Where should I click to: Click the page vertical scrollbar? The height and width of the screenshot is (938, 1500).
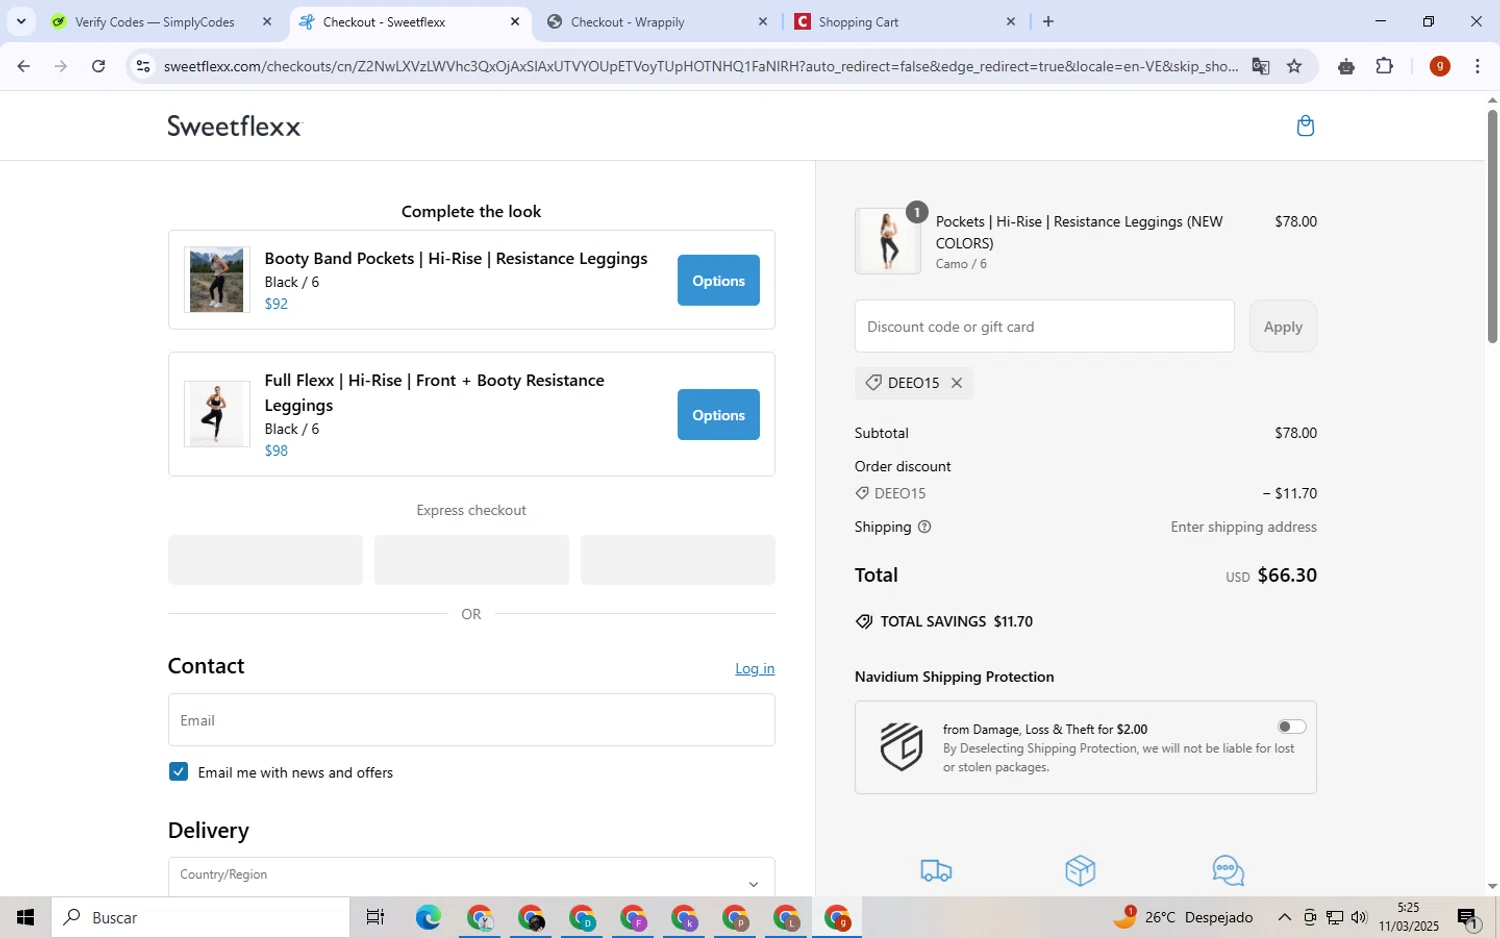1492,227
